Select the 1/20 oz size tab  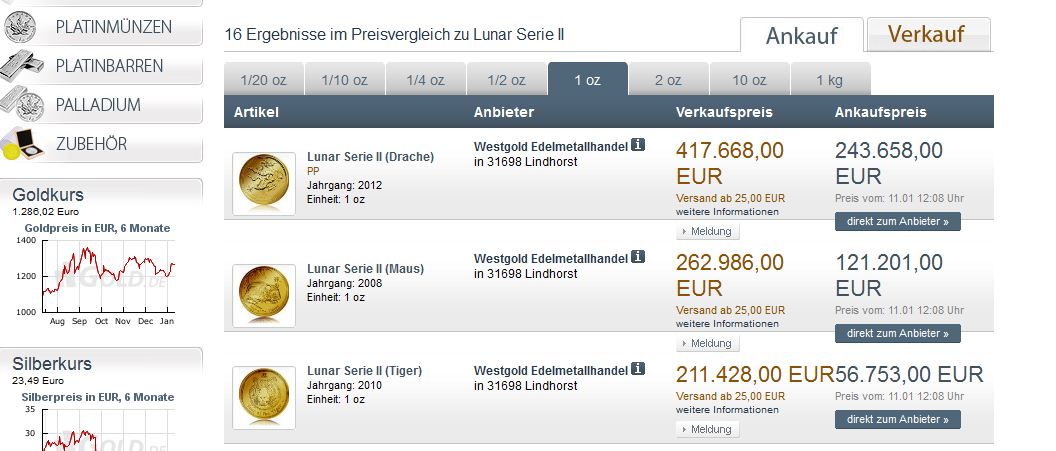pyautogui.click(x=263, y=80)
